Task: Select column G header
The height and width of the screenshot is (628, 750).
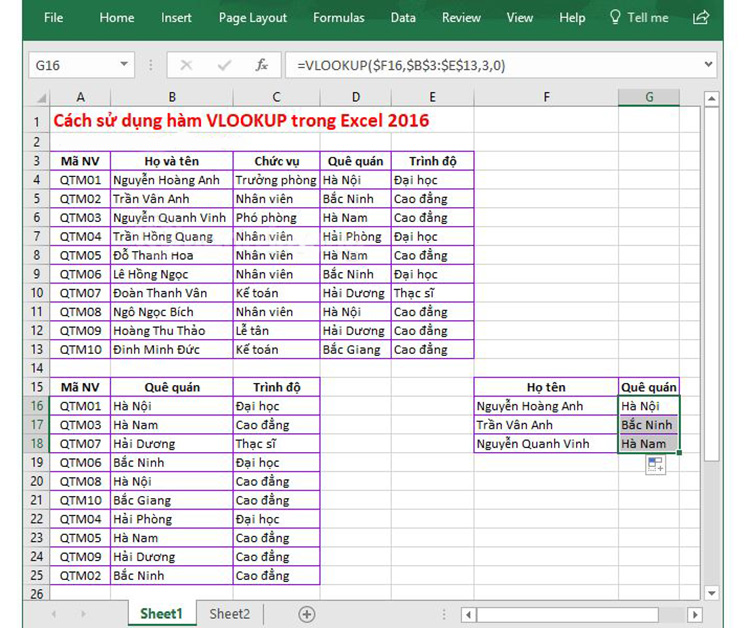Action: pyautogui.click(x=649, y=98)
